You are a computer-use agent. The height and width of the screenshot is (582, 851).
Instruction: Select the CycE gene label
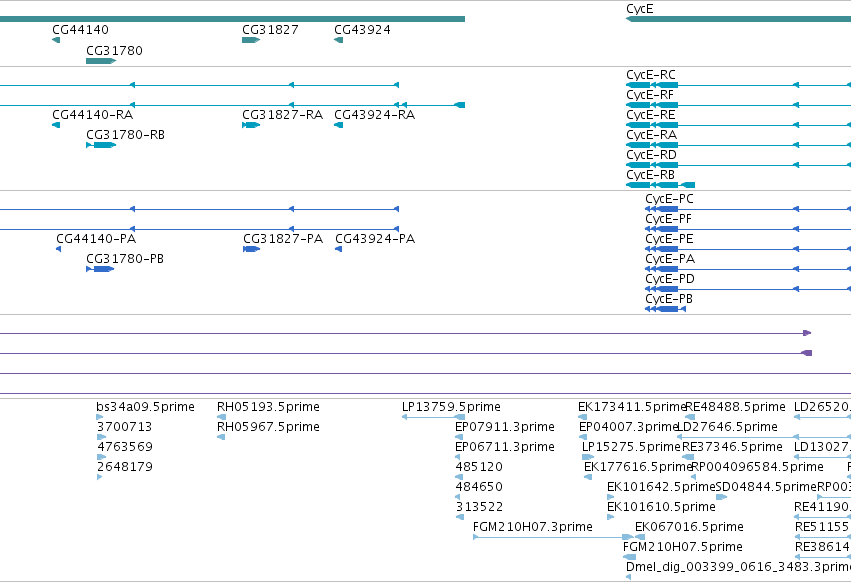pyautogui.click(x=640, y=9)
